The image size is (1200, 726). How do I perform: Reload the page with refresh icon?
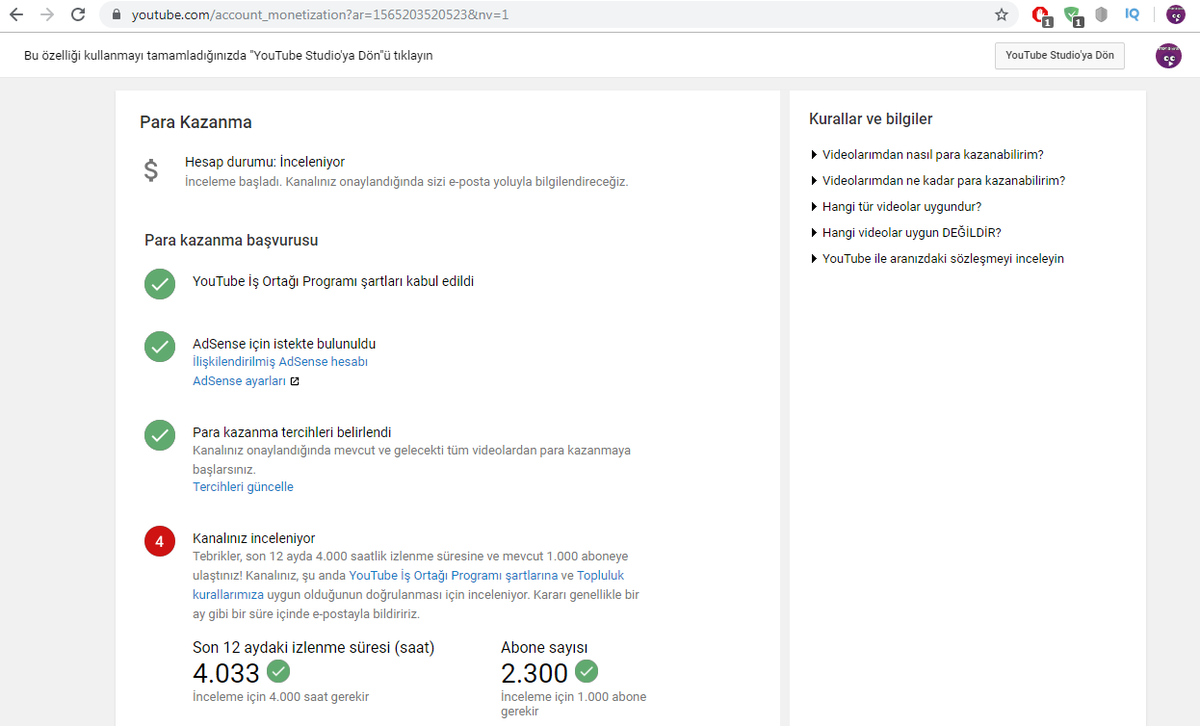tap(78, 15)
